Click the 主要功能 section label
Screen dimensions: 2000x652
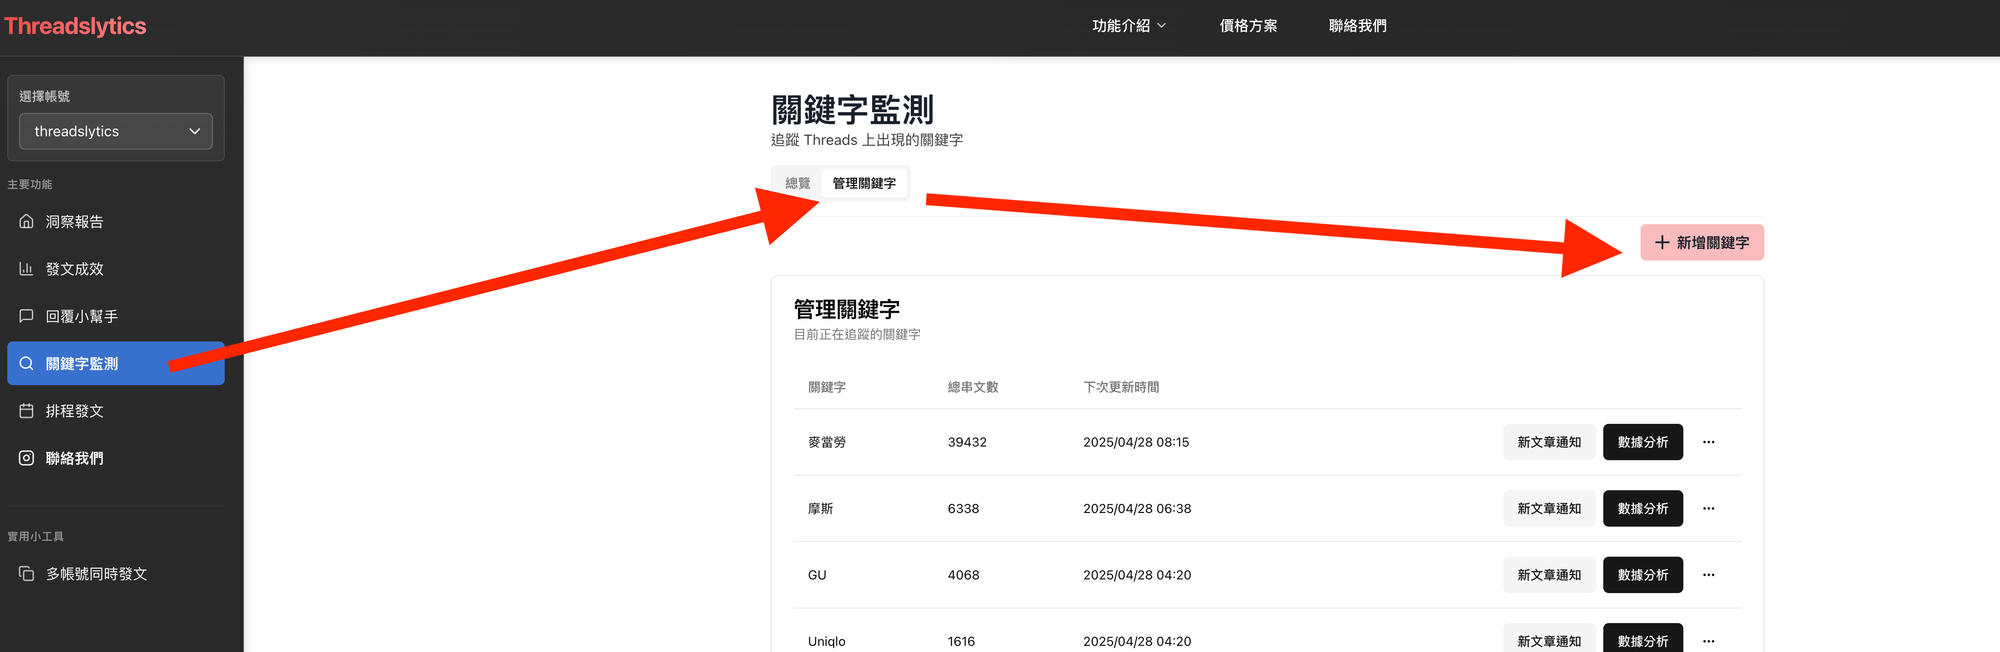pos(30,184)
